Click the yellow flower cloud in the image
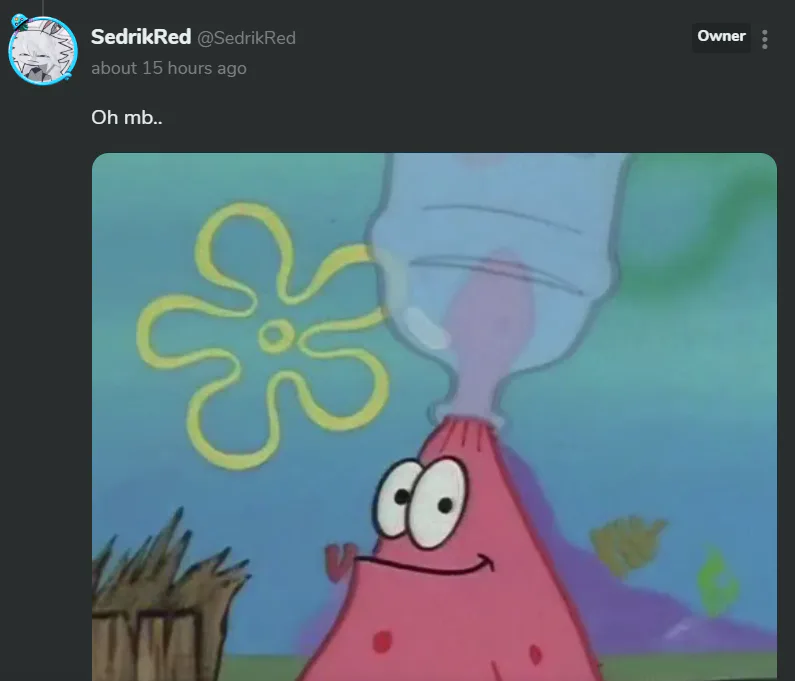Image resolution: width=795 pixels, height=681 pixels. coord(262,335)
